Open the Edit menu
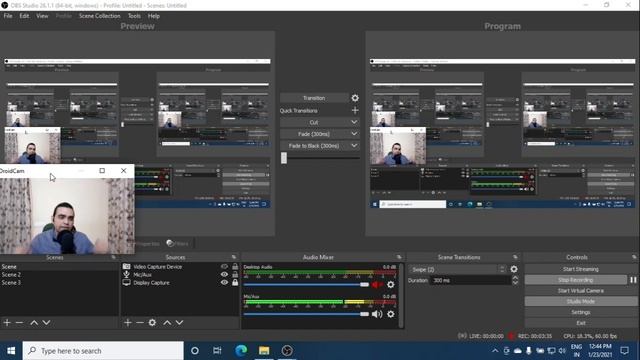This screenshot has height=360, width=640. coord(24,16)
